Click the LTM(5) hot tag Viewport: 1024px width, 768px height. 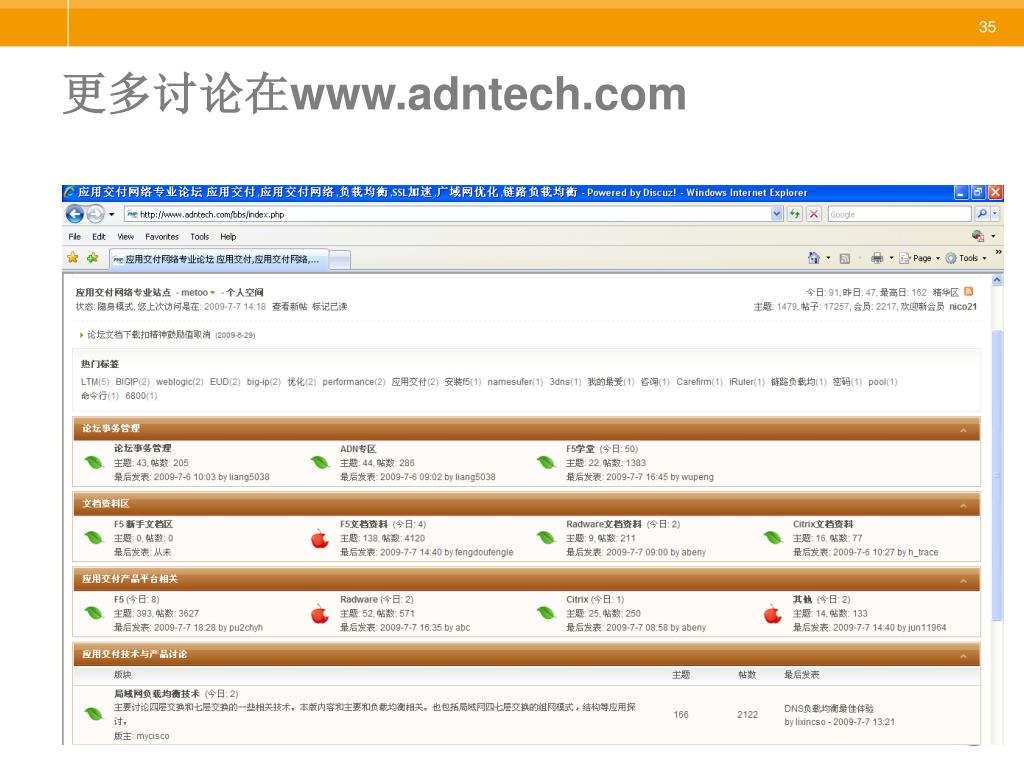[x=95, y=382]
